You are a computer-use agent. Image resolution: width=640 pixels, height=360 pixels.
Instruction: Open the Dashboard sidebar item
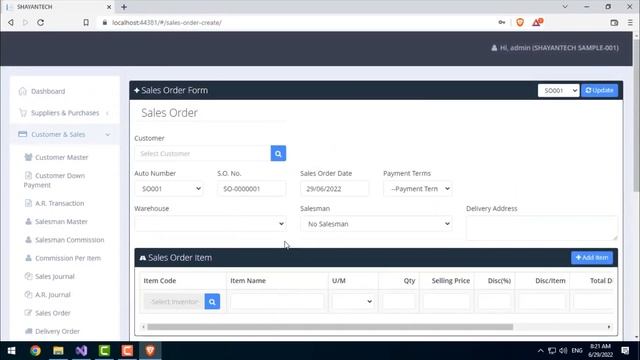(x=48, y=91)
